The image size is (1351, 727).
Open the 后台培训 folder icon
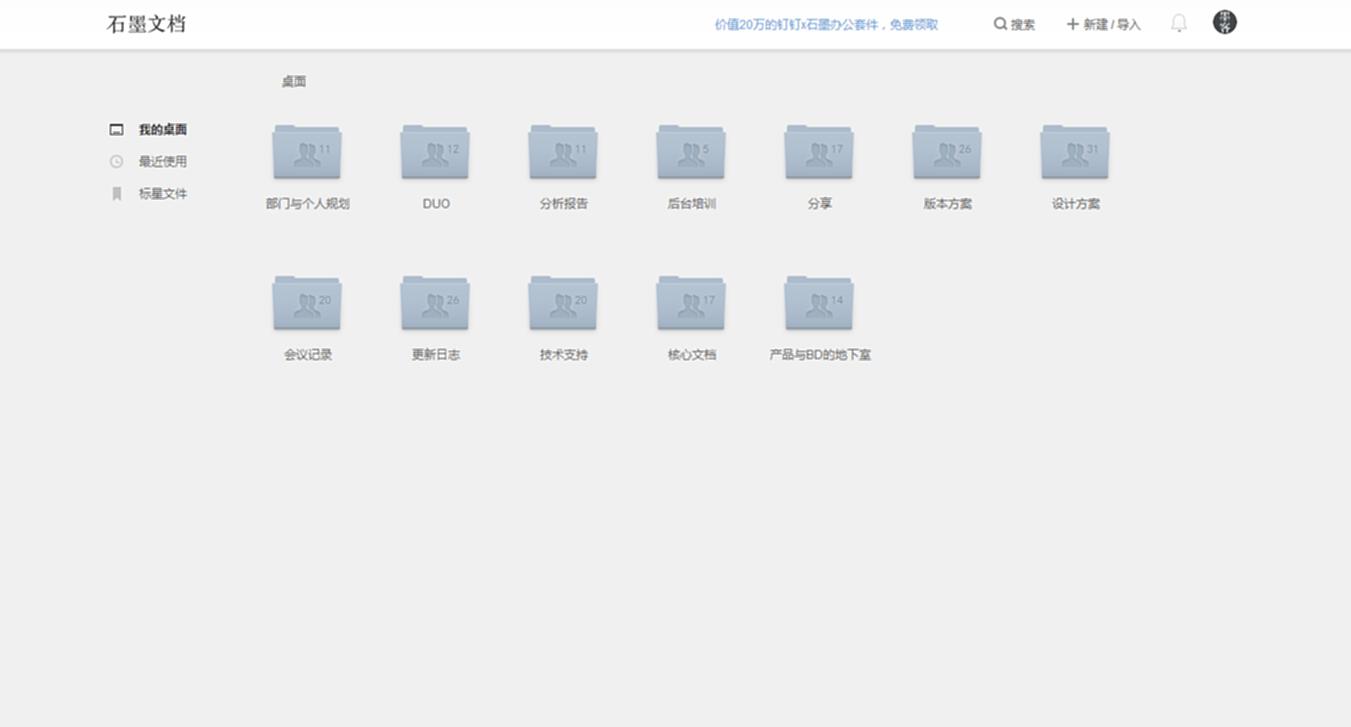coord(691,152)
